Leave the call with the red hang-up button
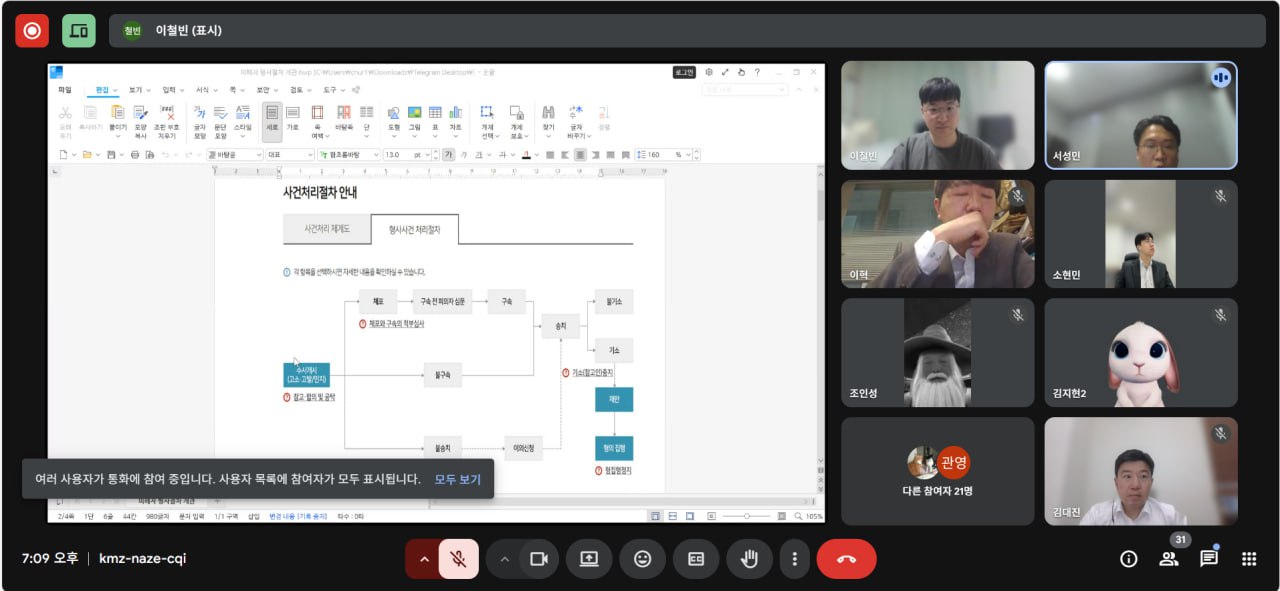The height and width of the screenshot is (591, 1280). (846, 559)
